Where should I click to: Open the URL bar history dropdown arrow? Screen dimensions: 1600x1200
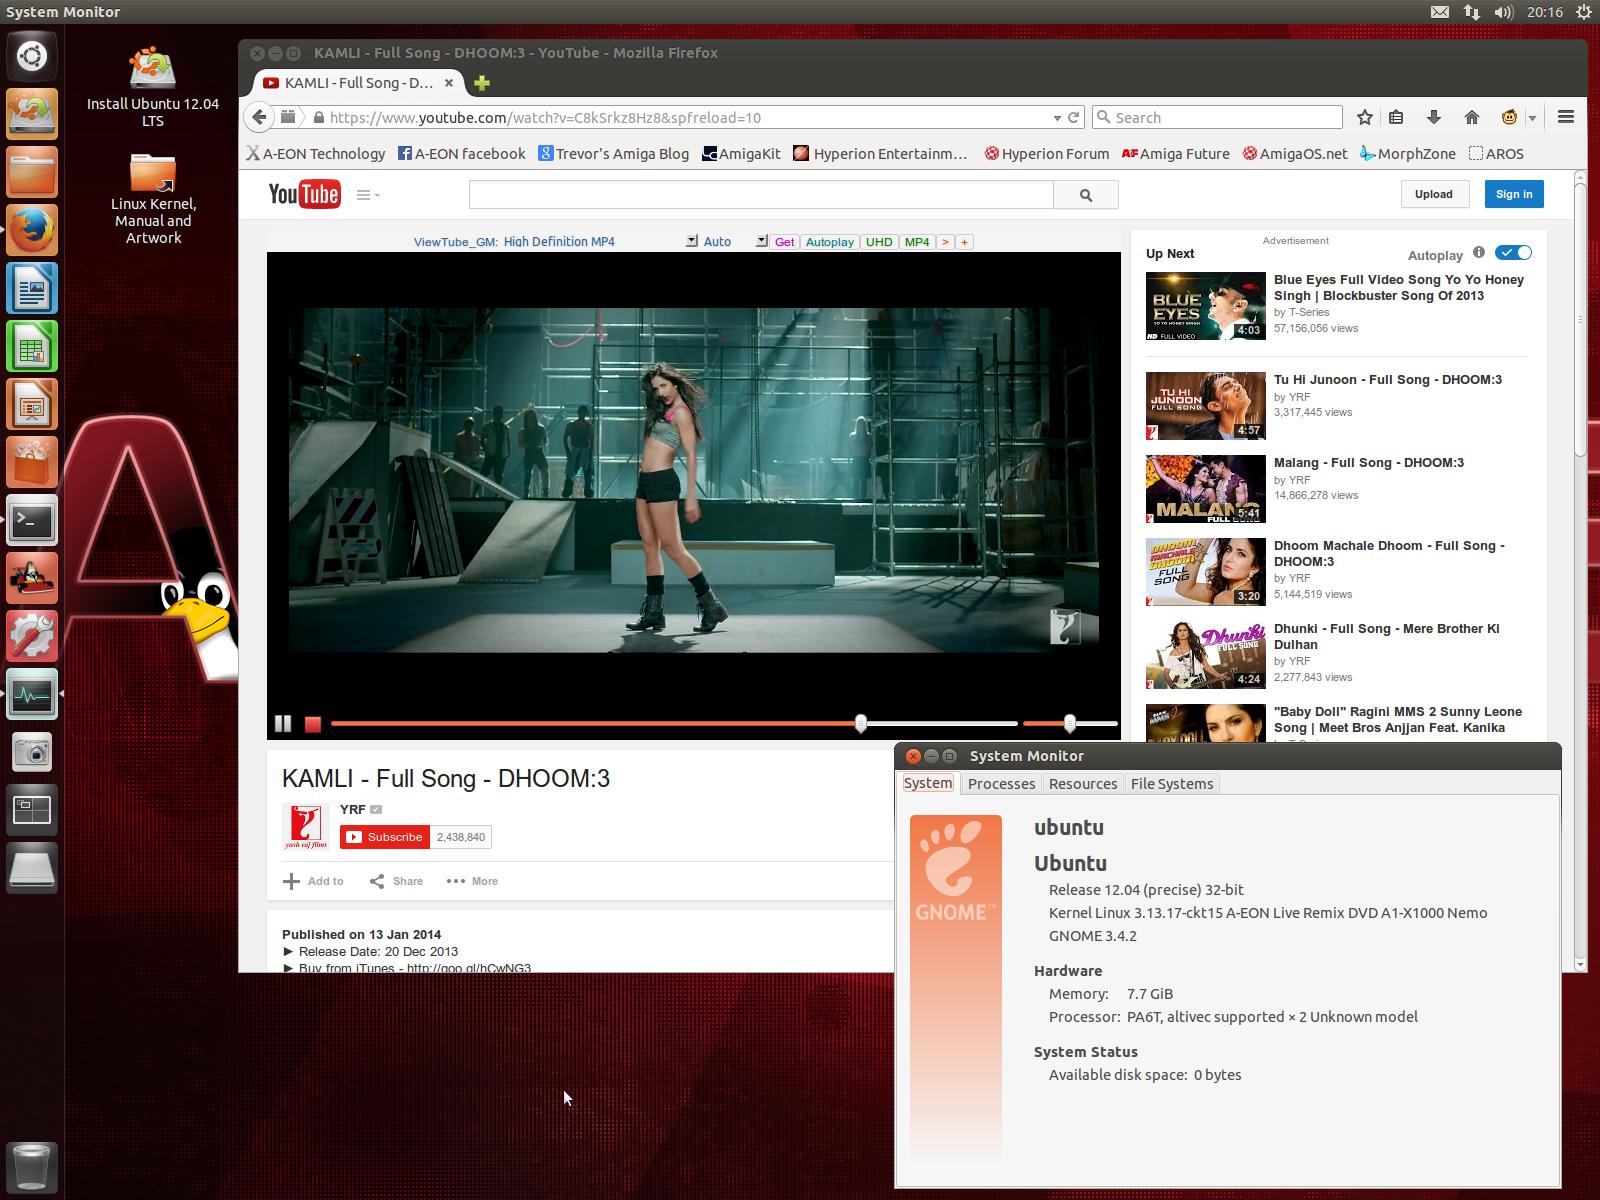(x=1057, y=118)
